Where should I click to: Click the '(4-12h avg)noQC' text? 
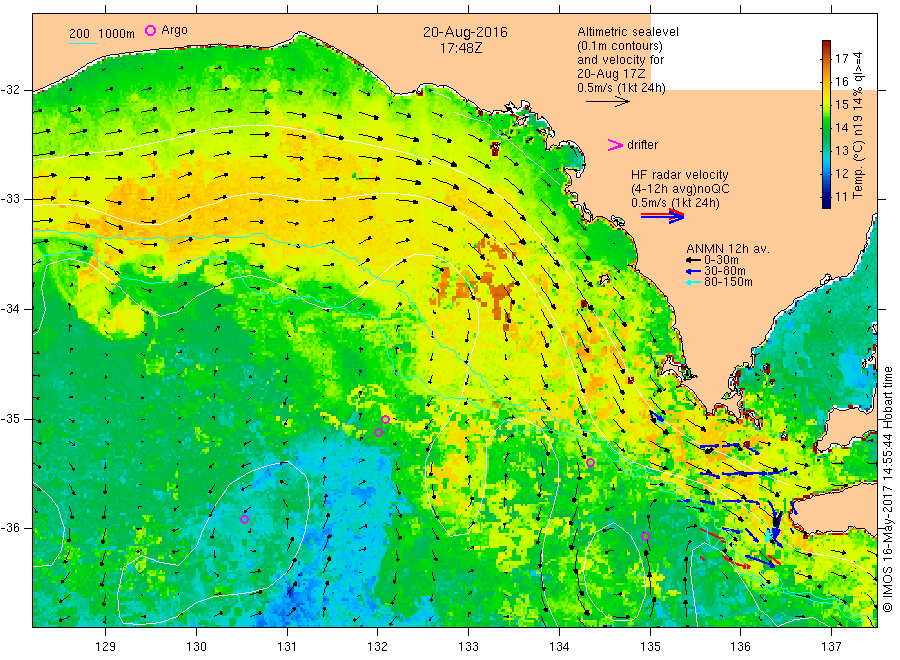coord(681,189)
